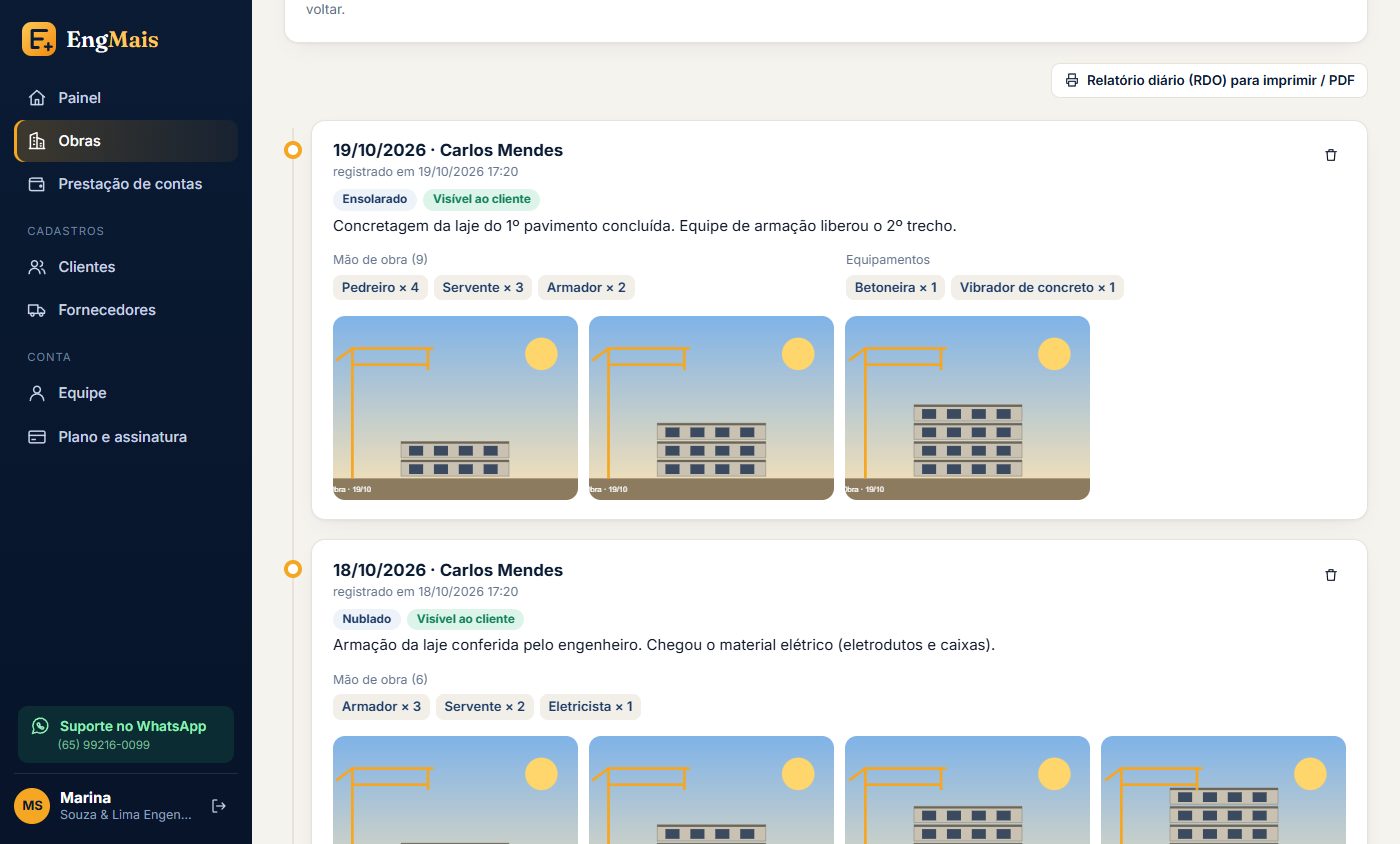Click the Armador × 2 chip

[586, 288]
